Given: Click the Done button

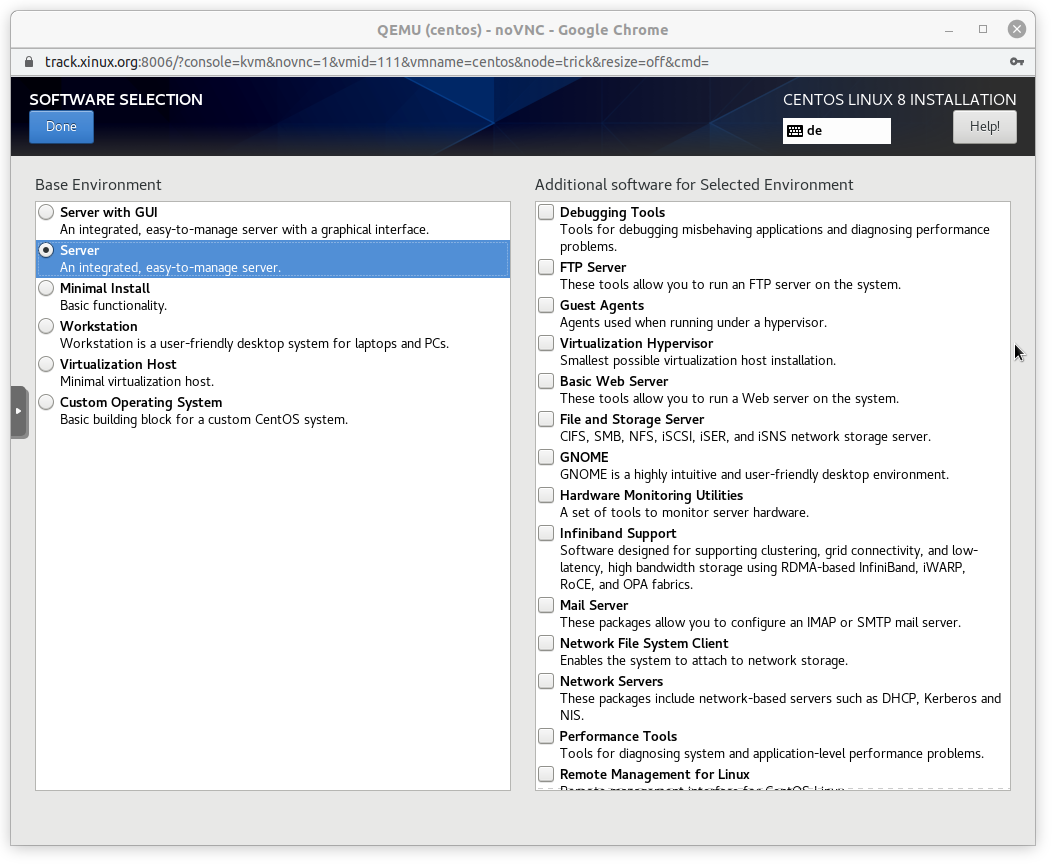Looking at the screenshot, I should click(61, 127).
